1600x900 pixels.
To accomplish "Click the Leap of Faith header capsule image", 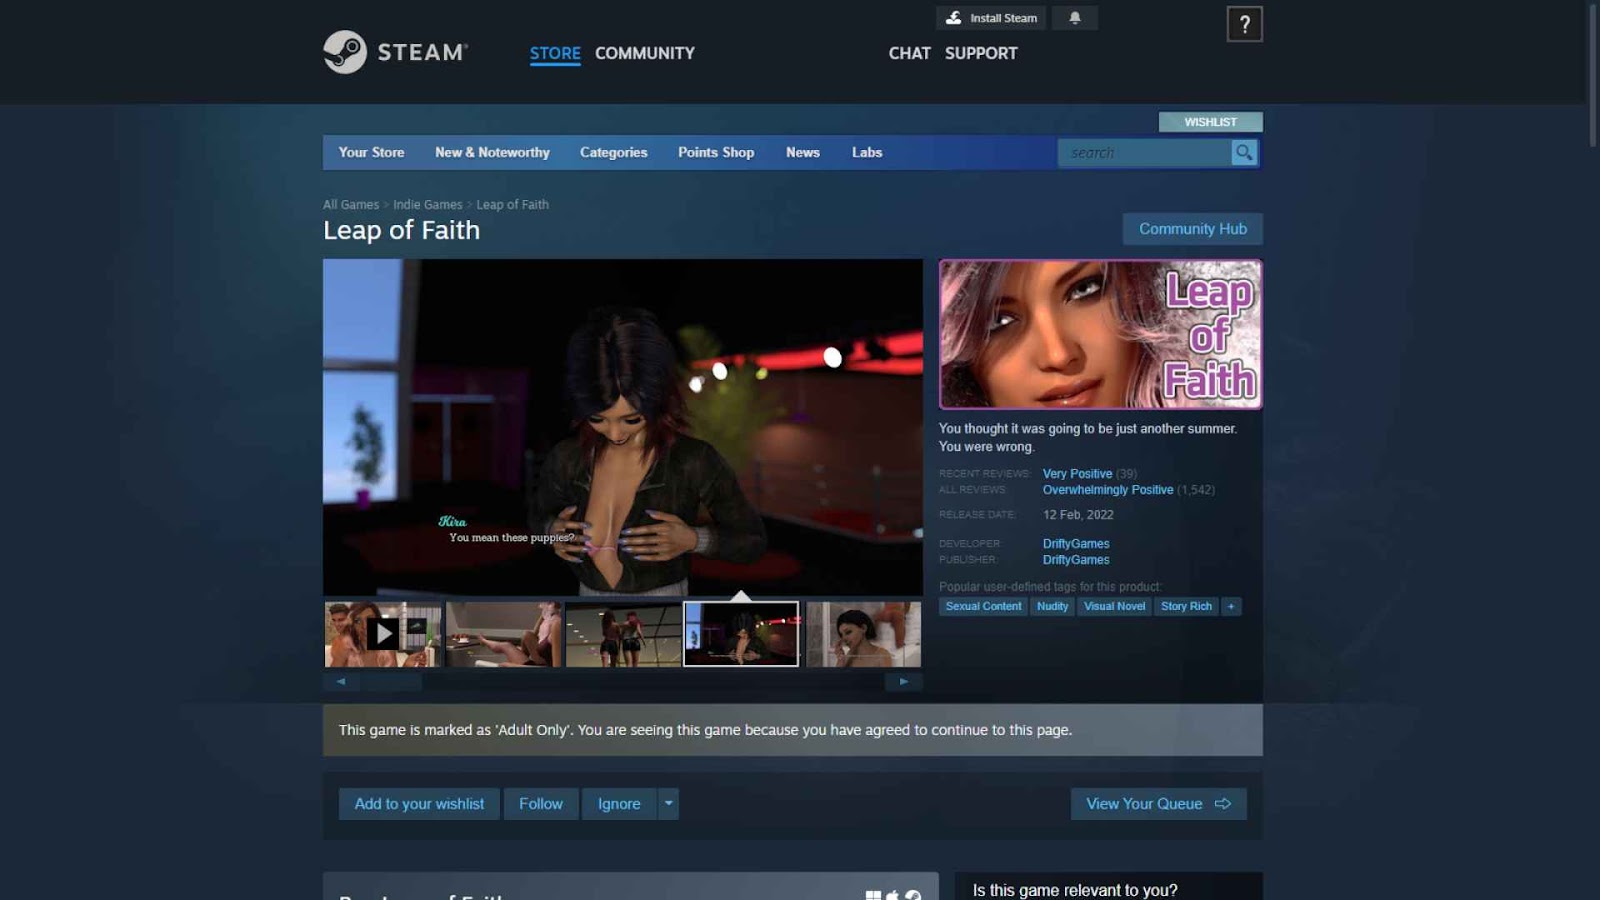I will pos(1100,334).
